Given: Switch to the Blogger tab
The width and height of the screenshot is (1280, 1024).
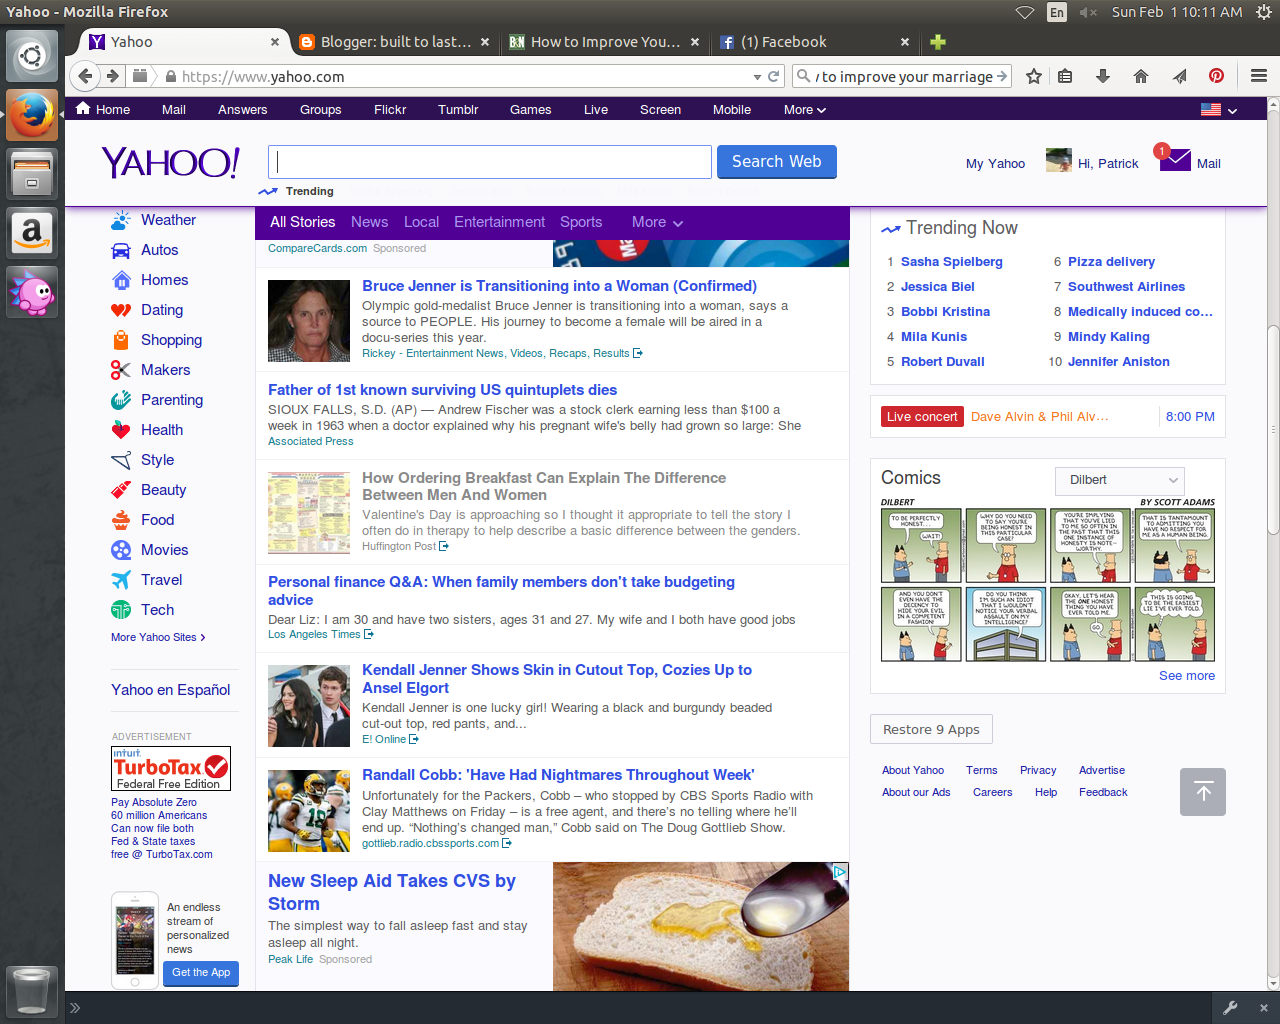Looking at the screenshot, I should pyautogui.click(x=395, y=42).
